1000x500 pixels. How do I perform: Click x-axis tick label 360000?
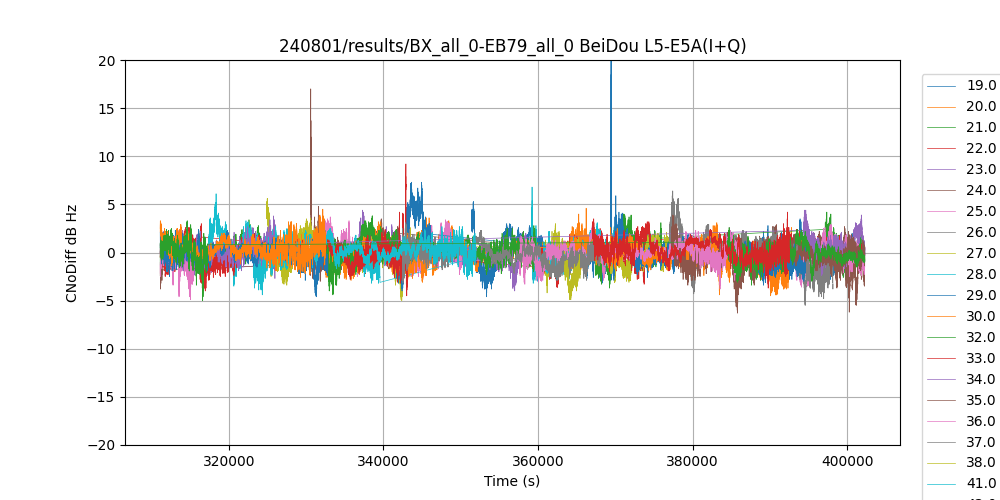(x=538, y=462)
